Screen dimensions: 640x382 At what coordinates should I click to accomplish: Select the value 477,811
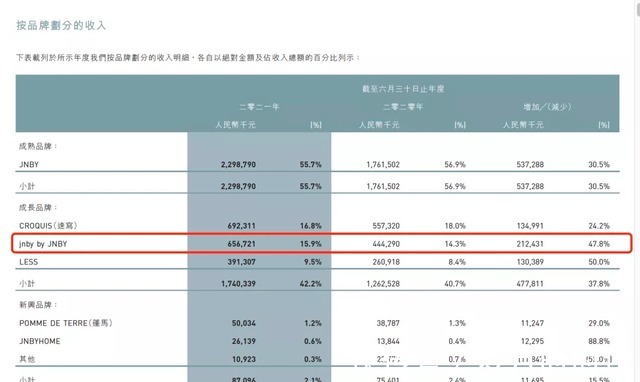point(530,284)
